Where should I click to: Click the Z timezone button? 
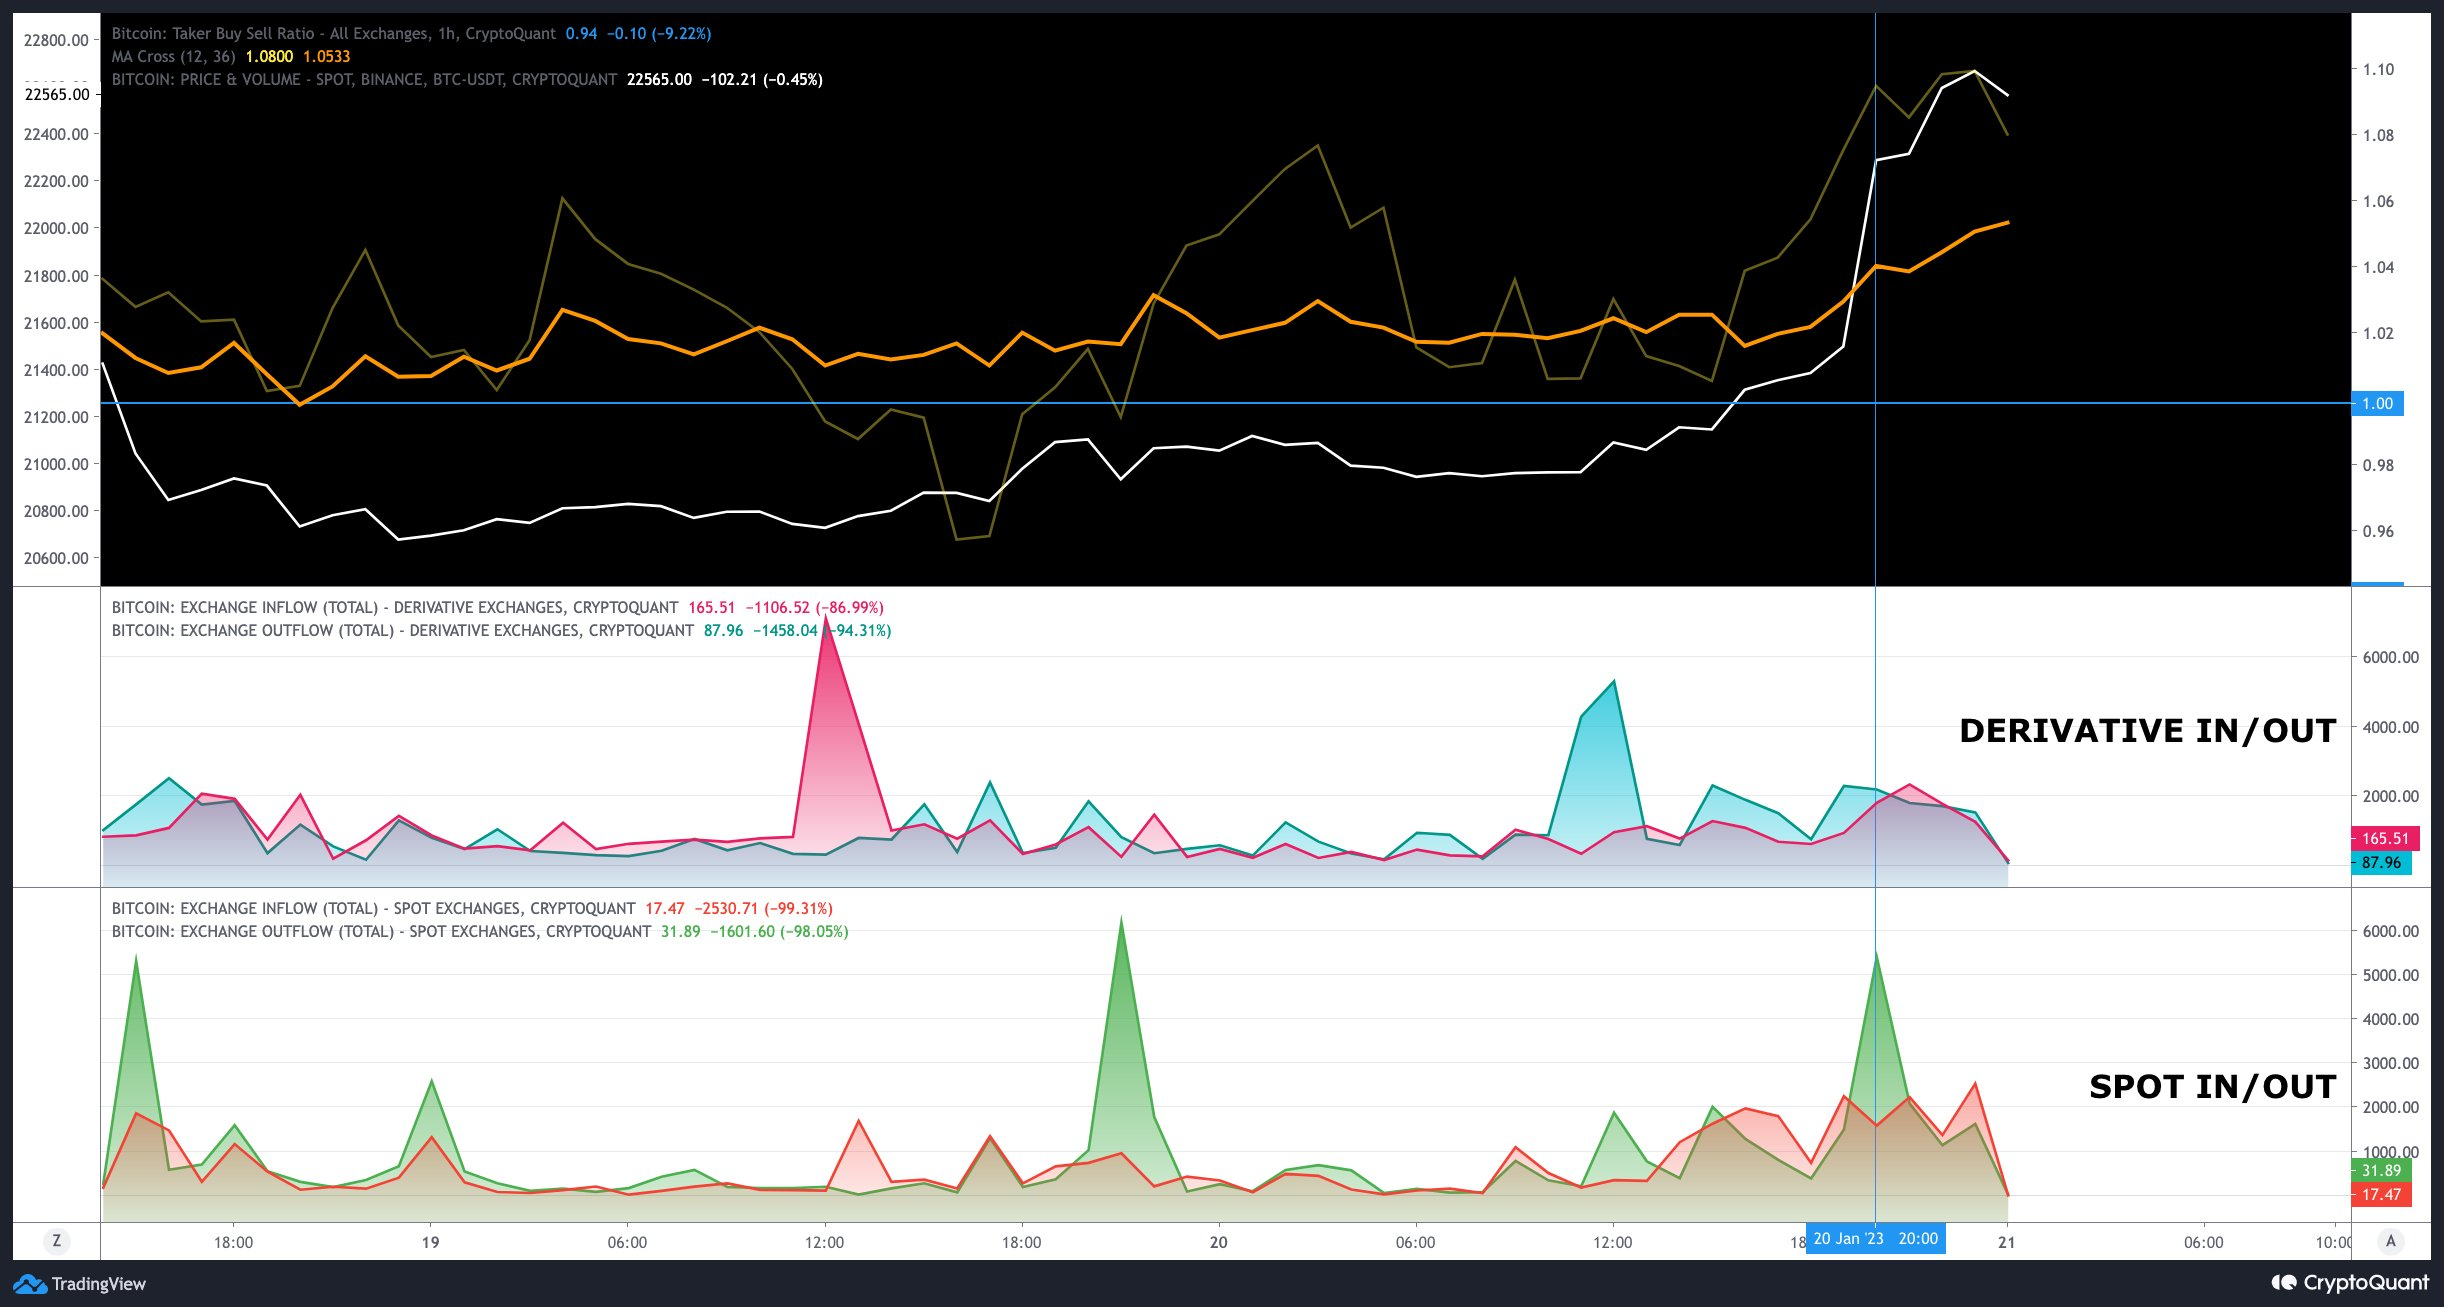coord(56,1241)
